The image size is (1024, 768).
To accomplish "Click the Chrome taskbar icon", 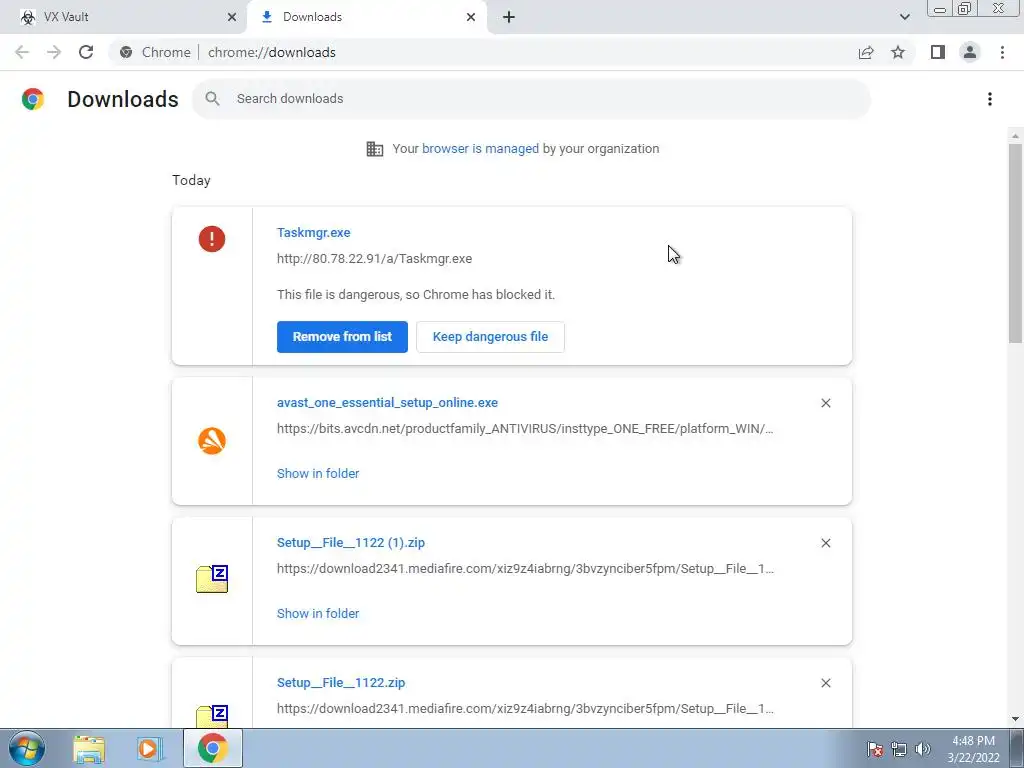I will tap(213, 748).
